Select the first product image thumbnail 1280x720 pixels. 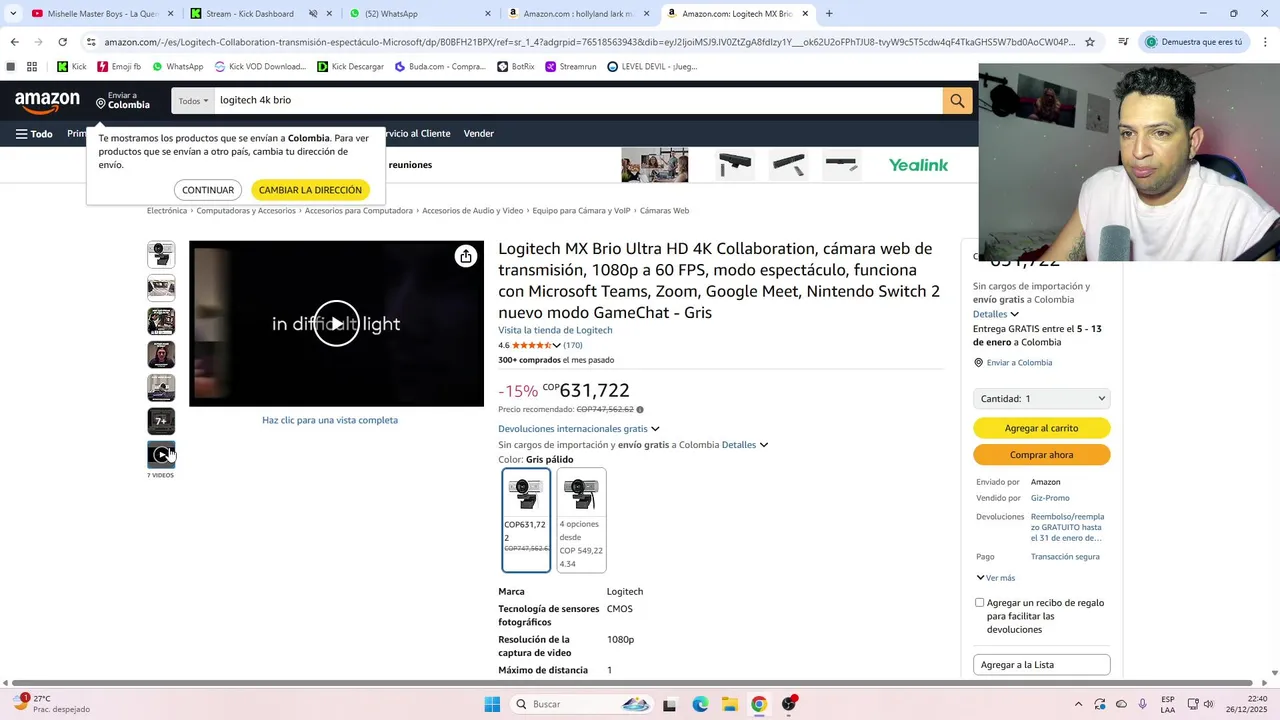click(161, 254)
